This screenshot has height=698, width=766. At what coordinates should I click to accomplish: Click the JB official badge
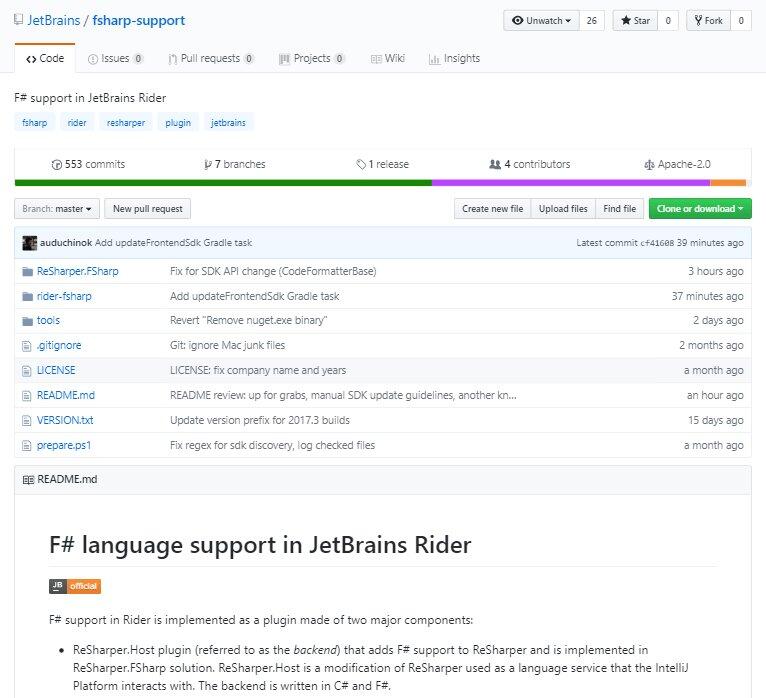[x=75, y=586]
